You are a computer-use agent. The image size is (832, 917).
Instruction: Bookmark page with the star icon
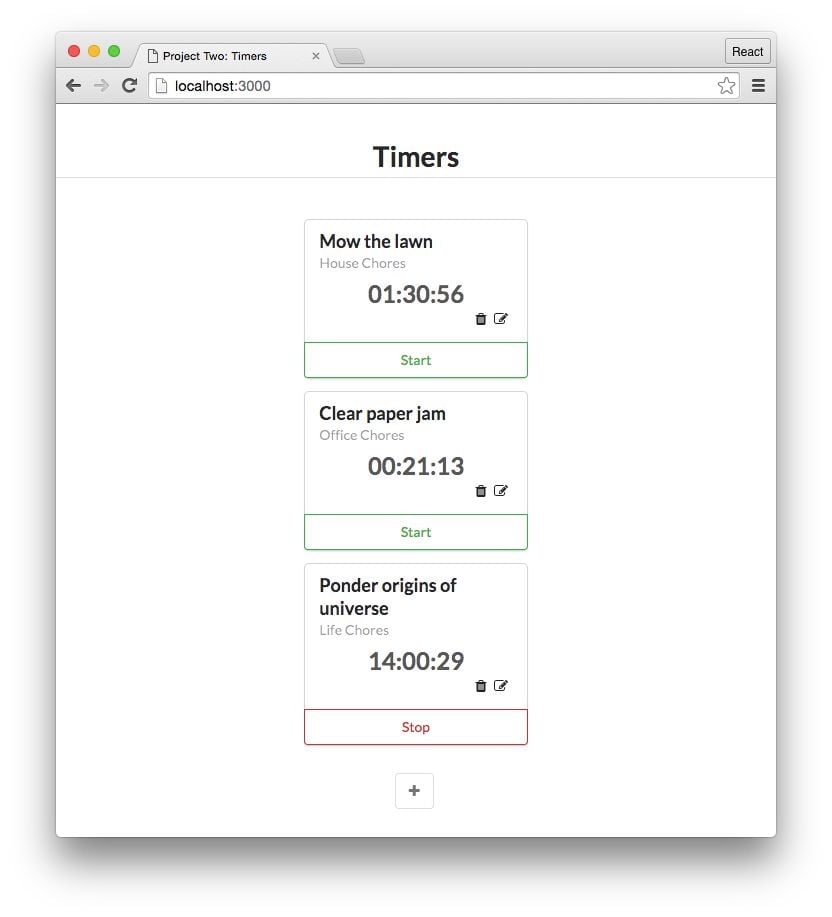click(726, 86)
